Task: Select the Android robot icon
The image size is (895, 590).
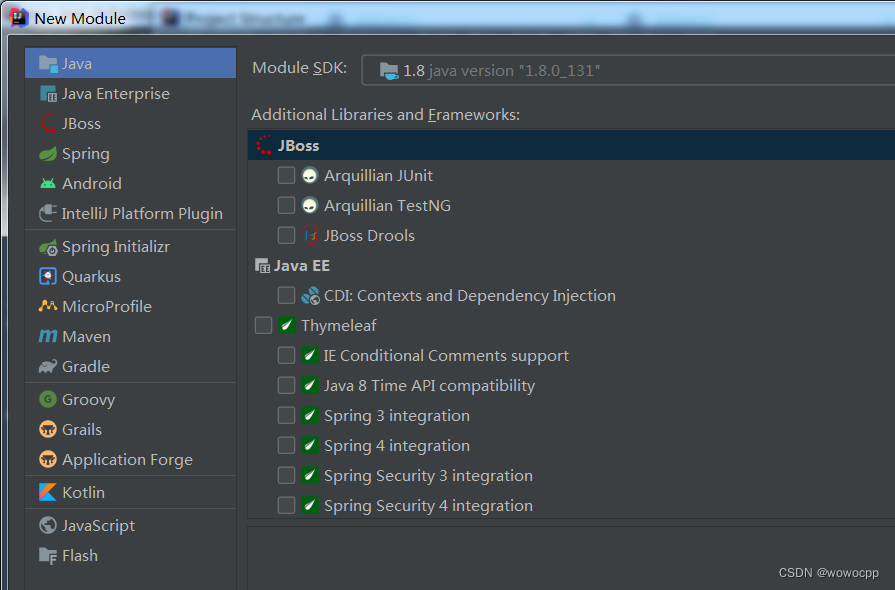Action: coord(48,184)
